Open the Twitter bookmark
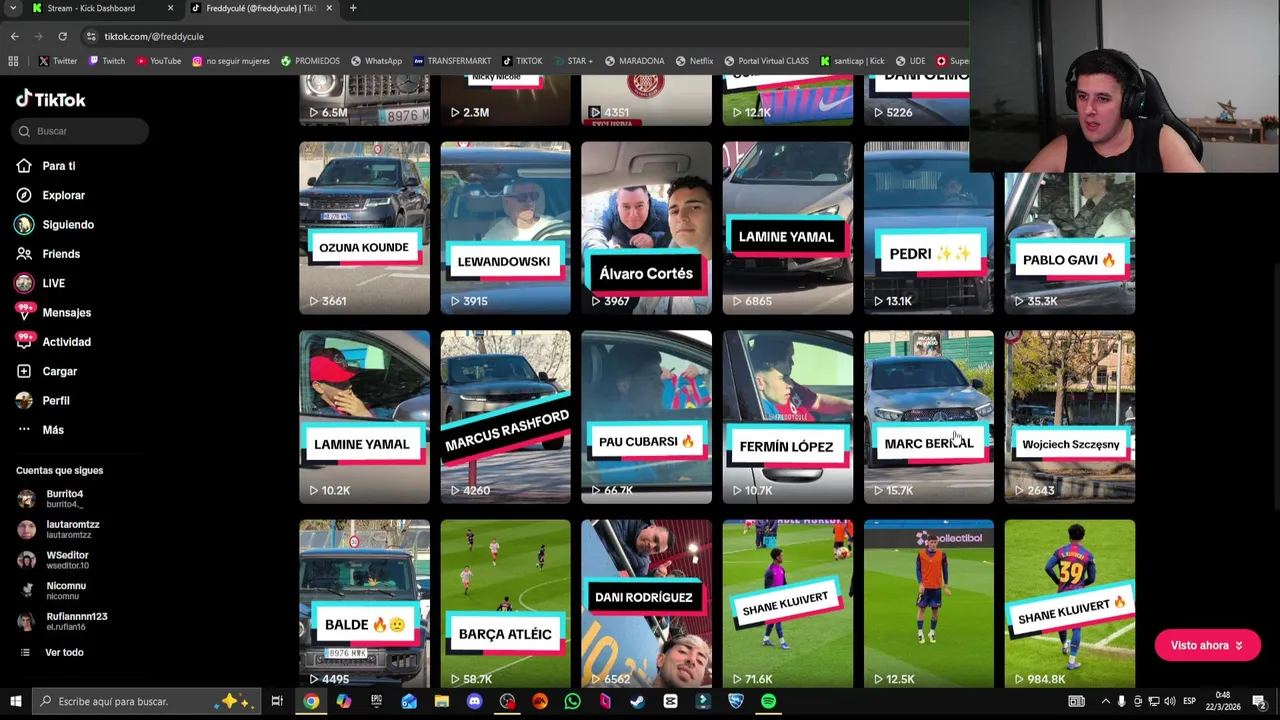 point(57,61)
